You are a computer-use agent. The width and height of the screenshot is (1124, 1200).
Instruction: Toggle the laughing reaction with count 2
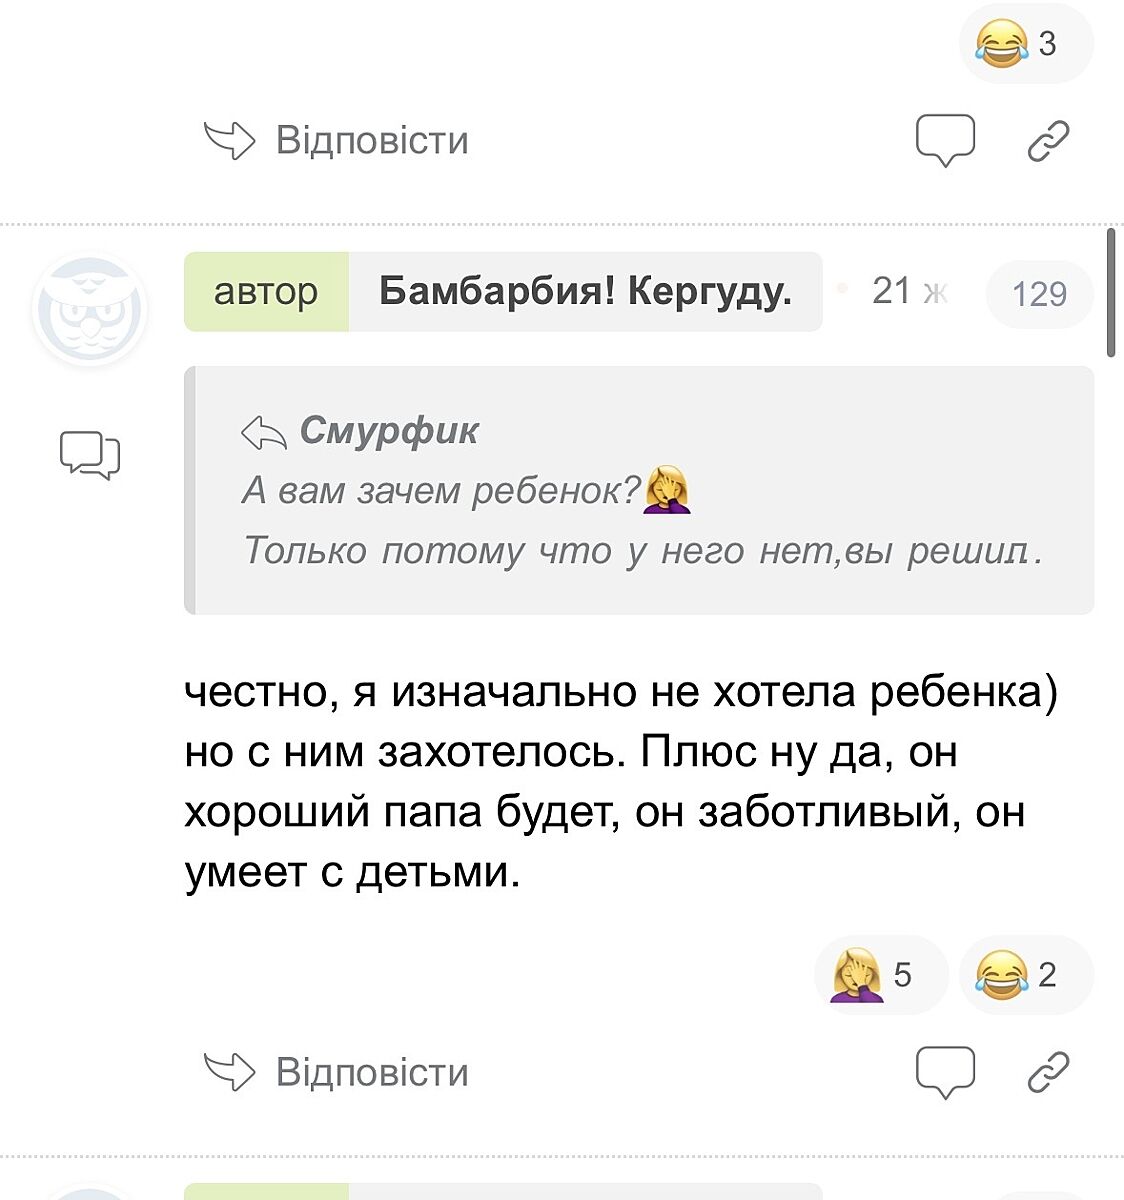tap(1025, 974)
